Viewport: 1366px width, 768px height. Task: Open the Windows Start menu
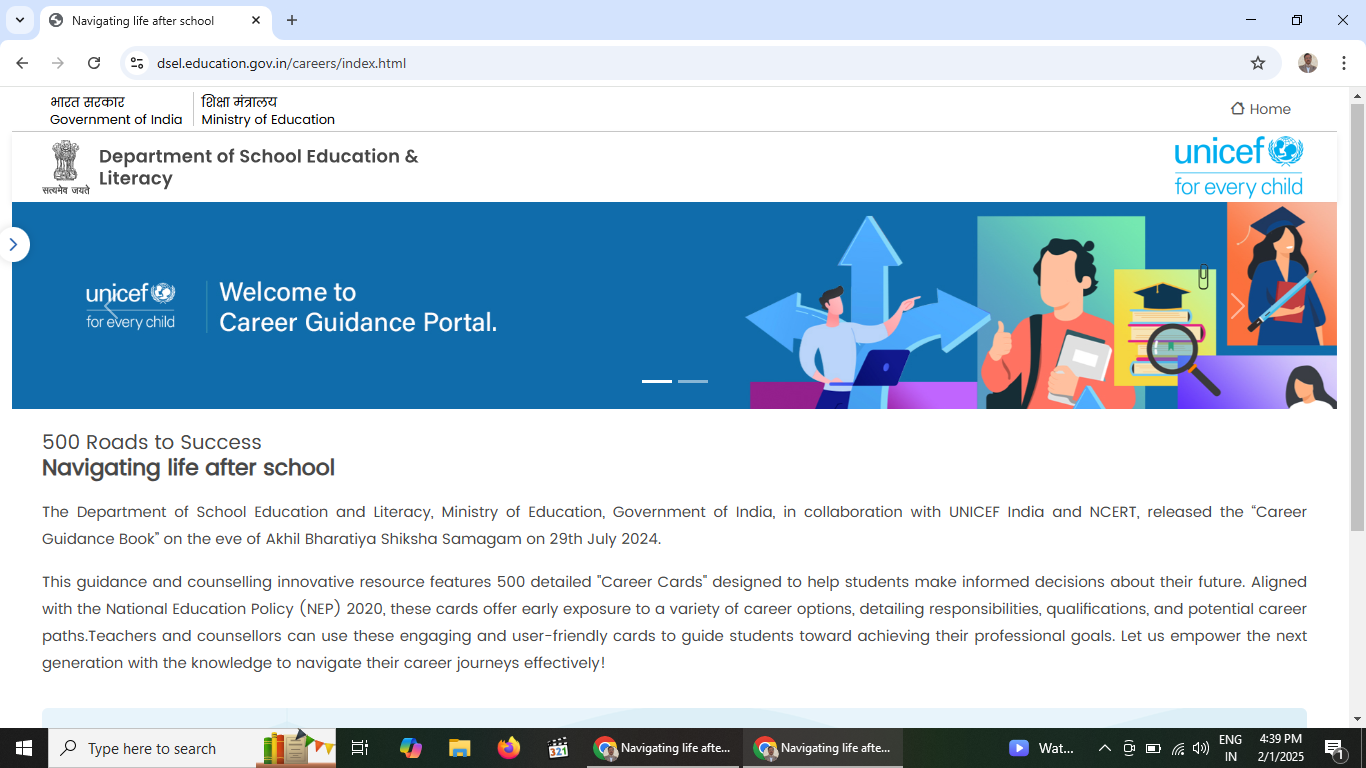click(x=24, y=748)
